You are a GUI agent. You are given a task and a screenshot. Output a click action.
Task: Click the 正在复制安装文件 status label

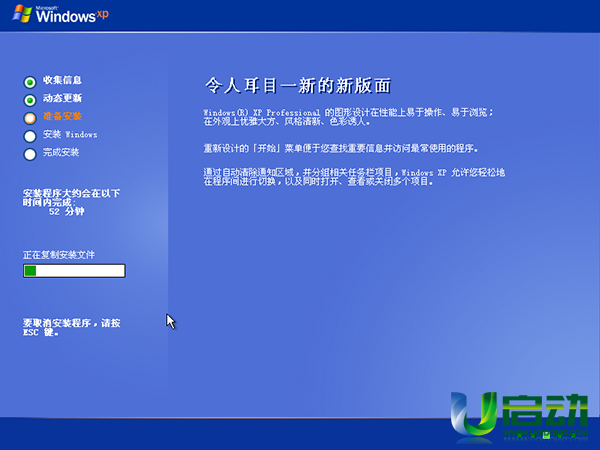[59, 255]
